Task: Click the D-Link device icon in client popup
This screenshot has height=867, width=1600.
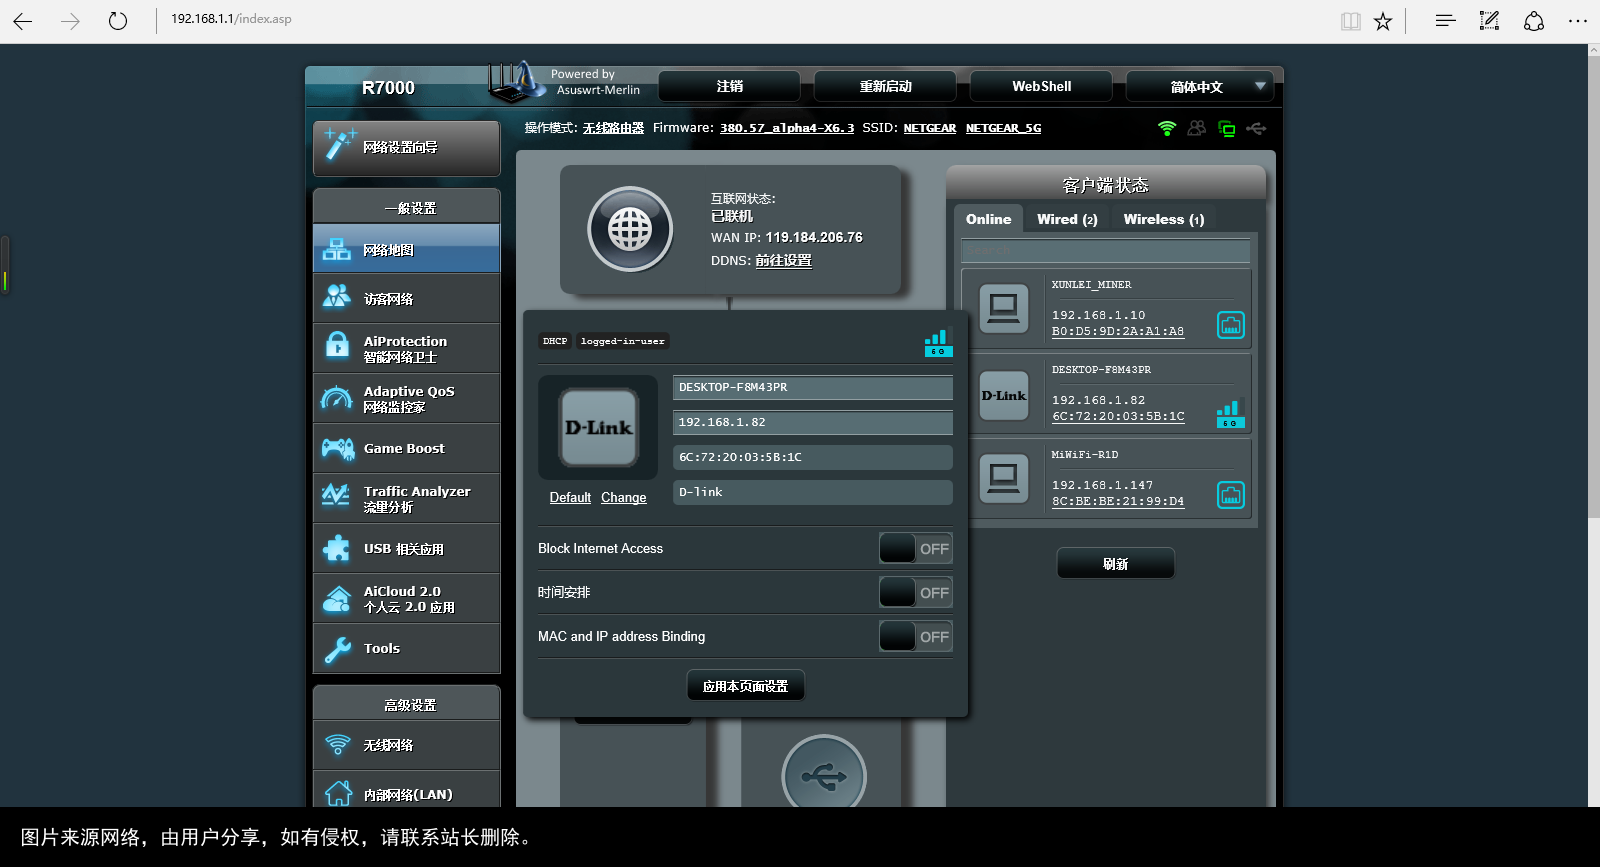Action: [598, 428]
